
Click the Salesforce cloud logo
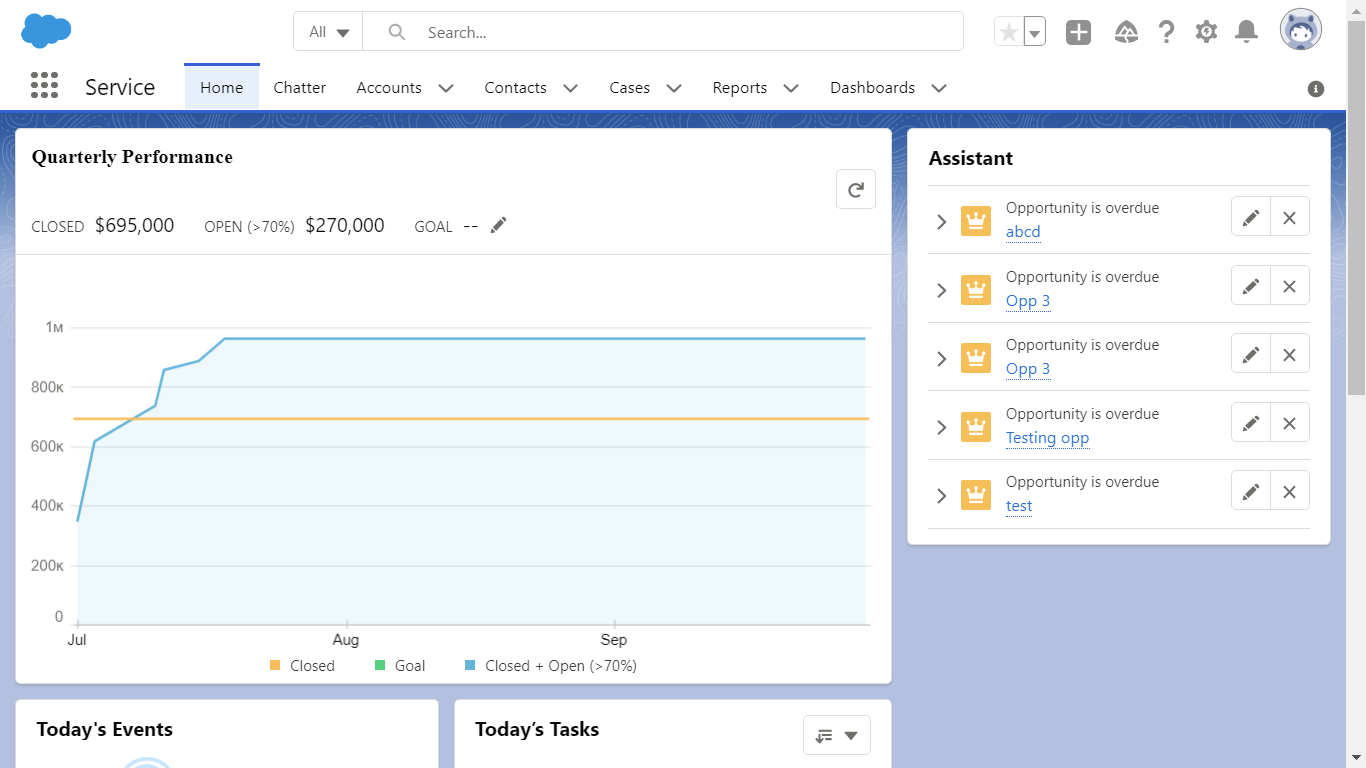46,31
